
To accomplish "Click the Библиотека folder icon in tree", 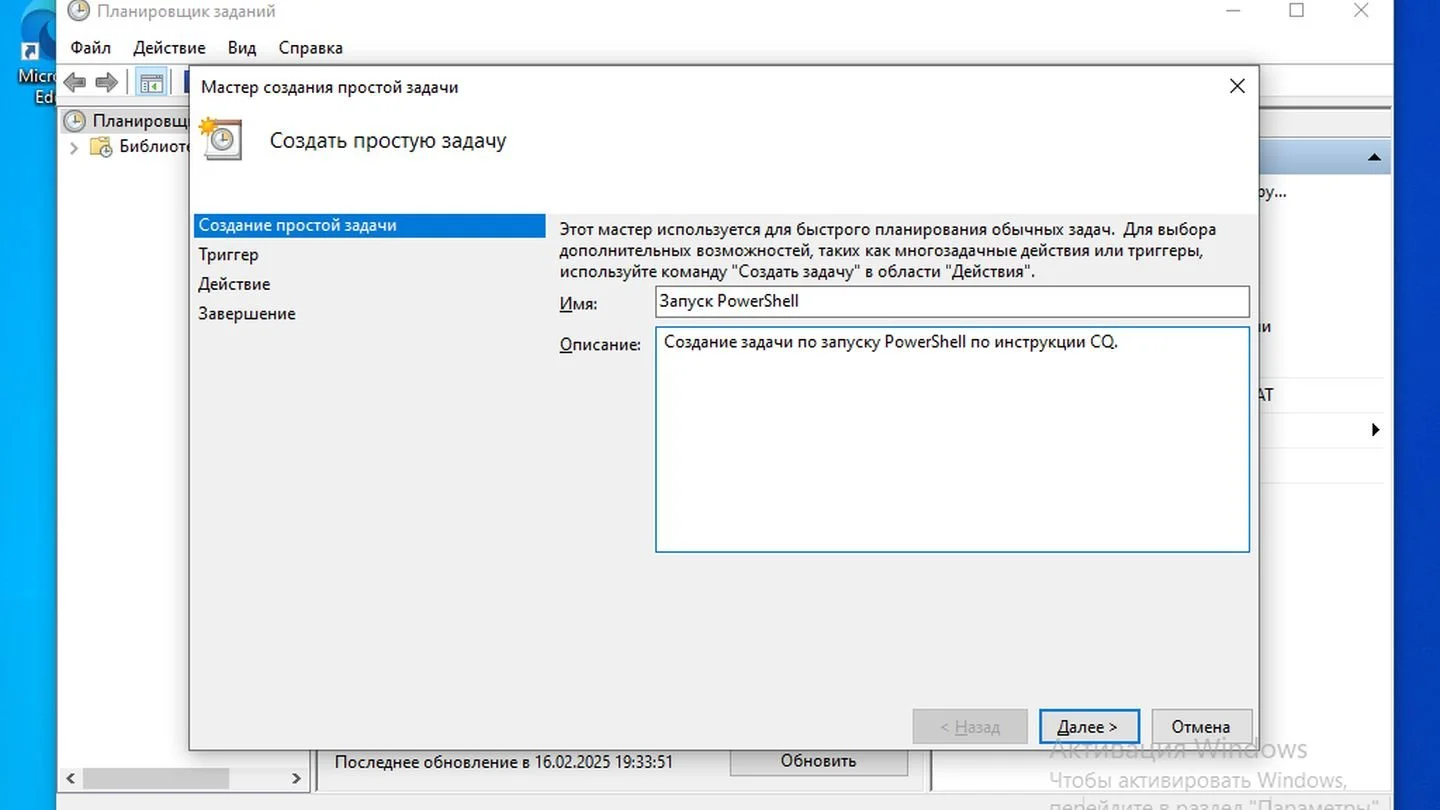I will pyautogui.click(x=101, y=147).
